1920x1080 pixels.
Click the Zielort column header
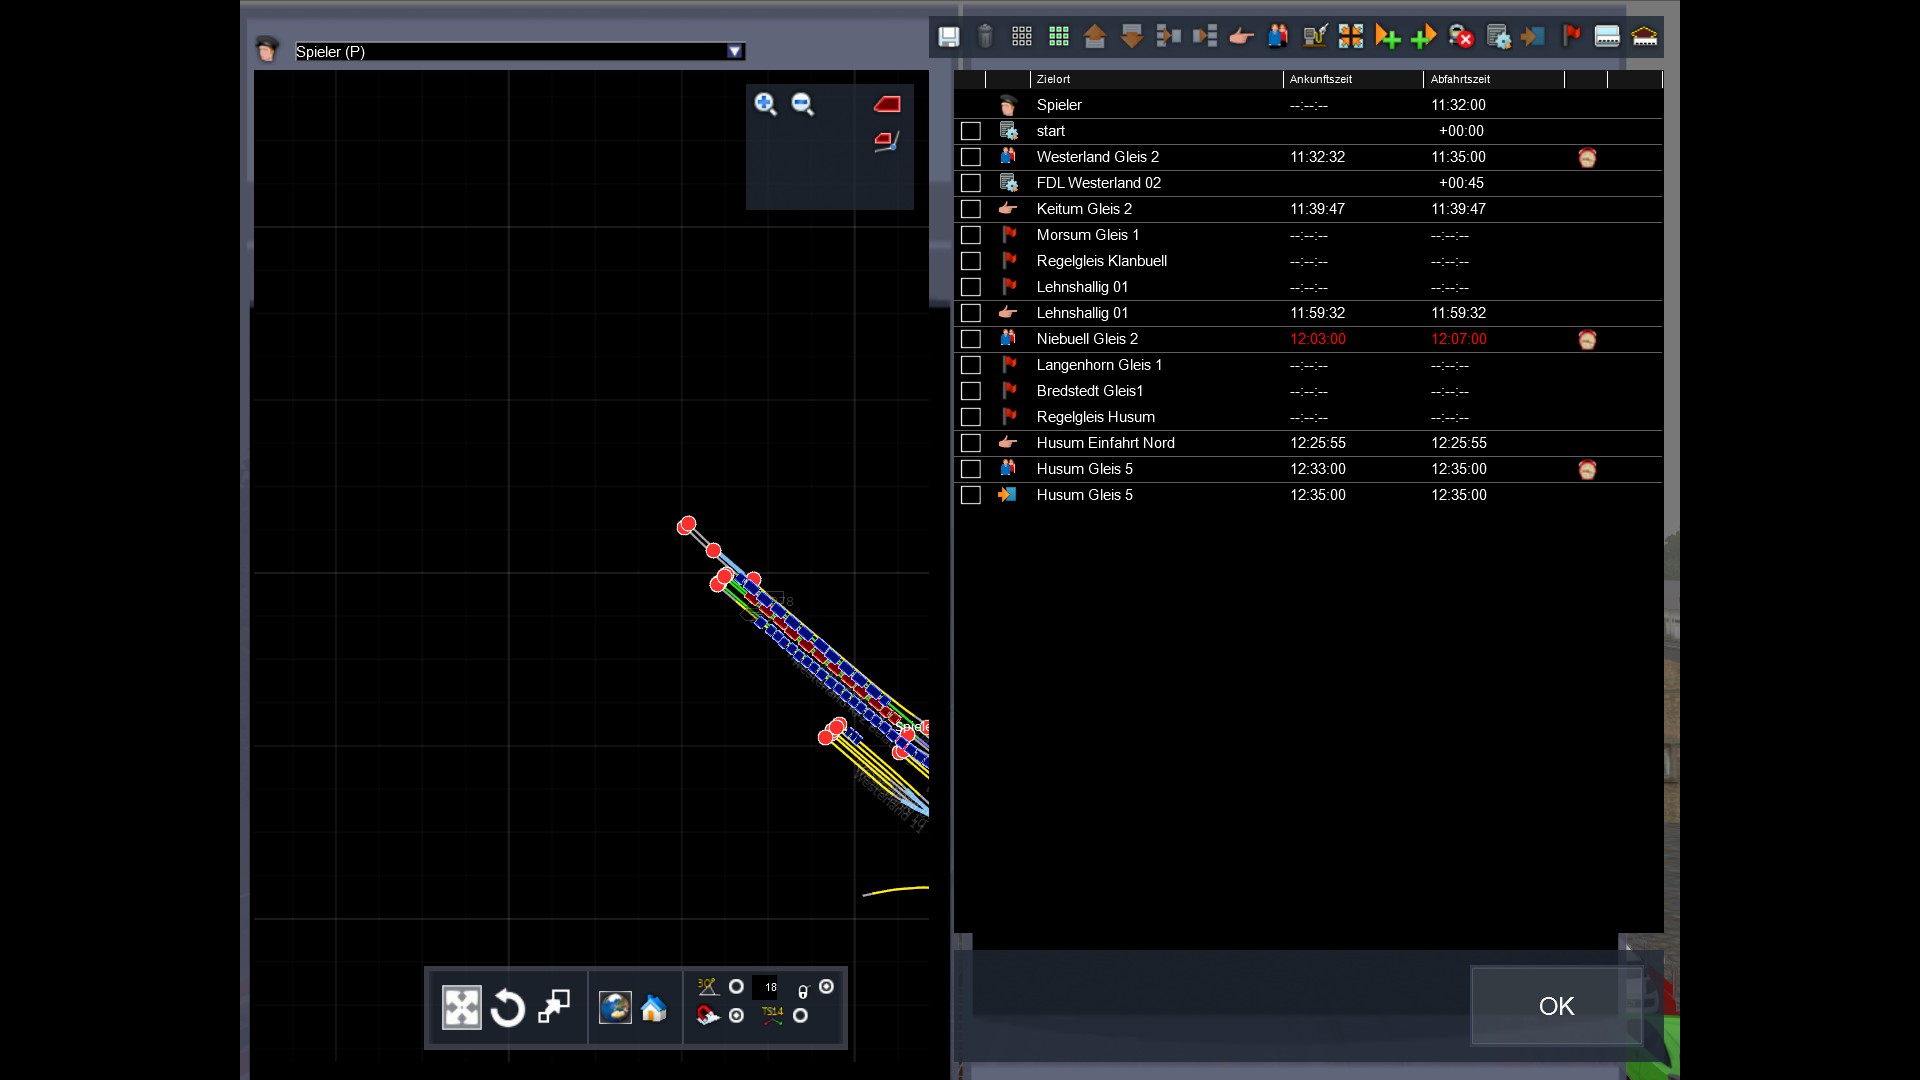pos(1053,79)
